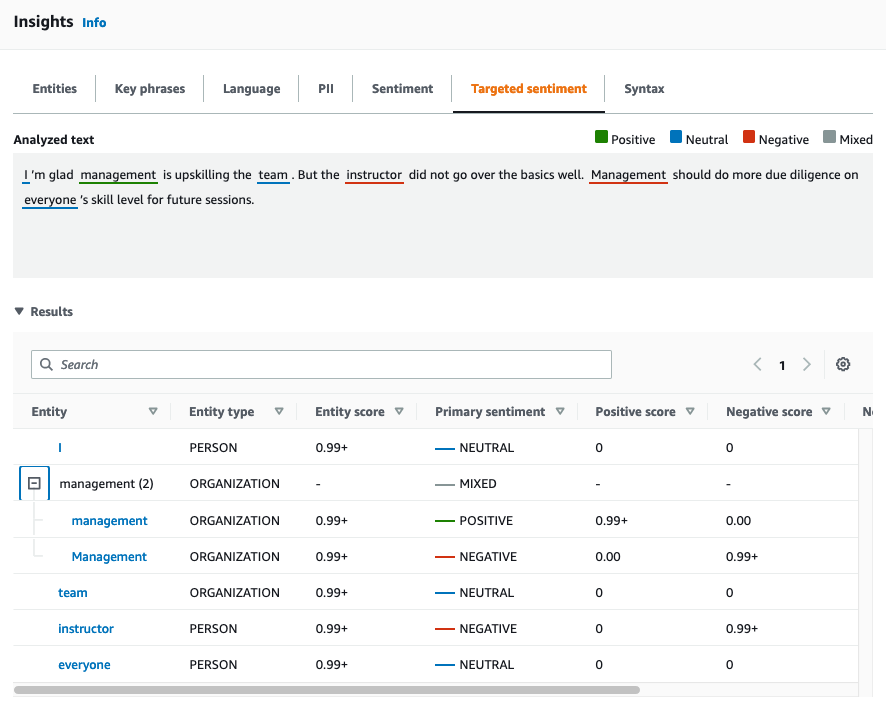886x711 pixels.
Task: Click the instructor entity link
Action: 86,629
